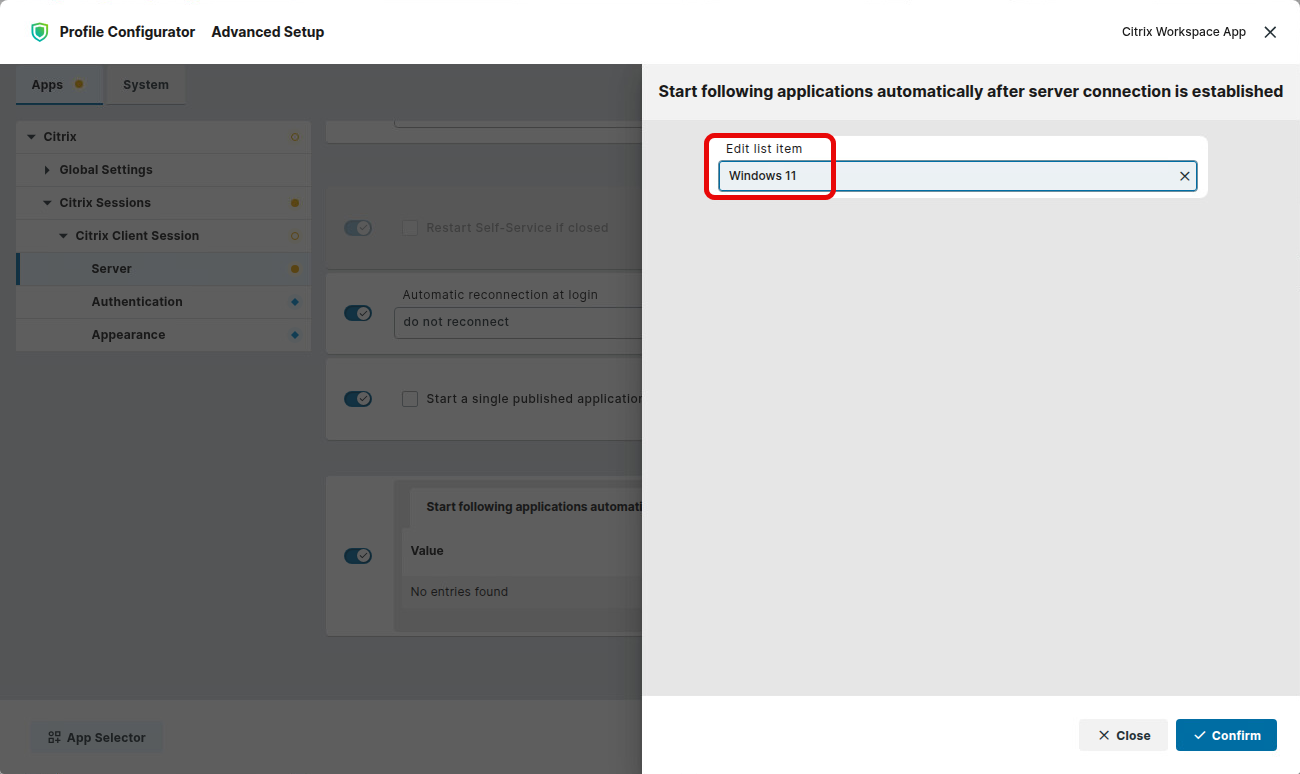
Task: Click the blue diamond indicator next to Appearance
Action: coord(294,335)
